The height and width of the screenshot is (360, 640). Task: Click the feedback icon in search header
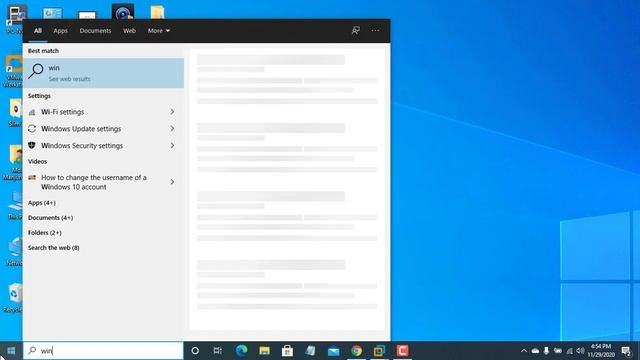click(x=356, y=31)
